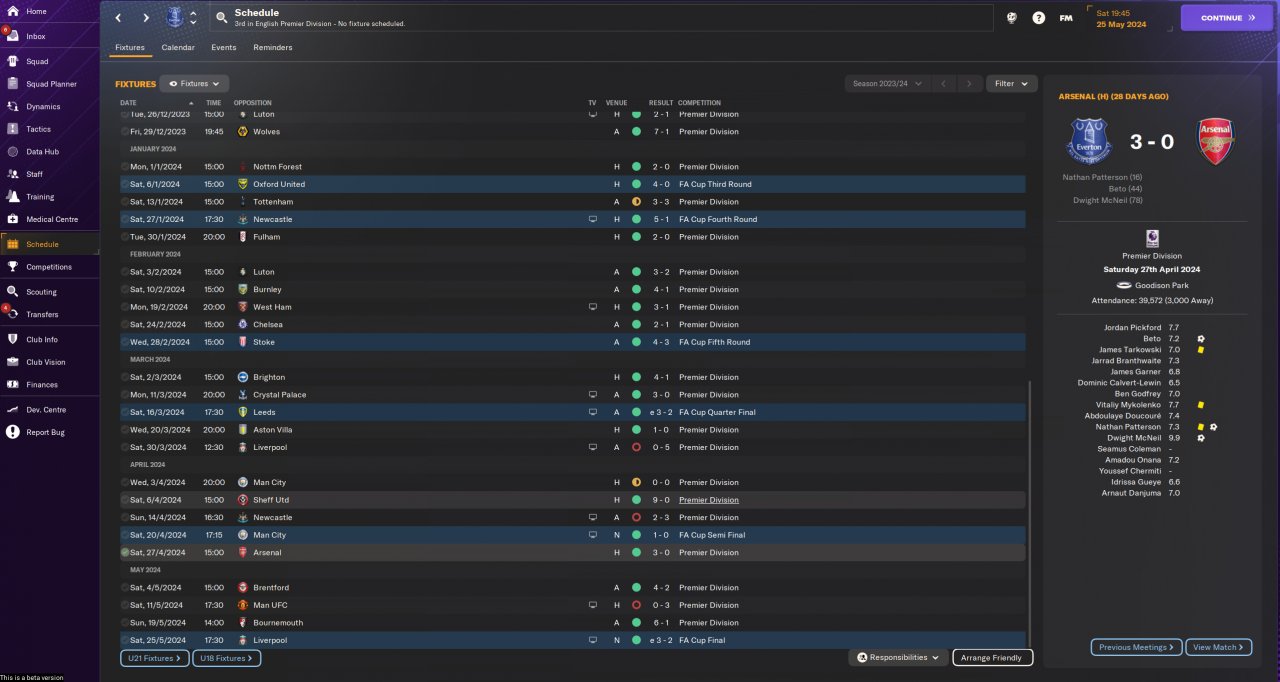
Task: Click the Wolves badge in fixtures list
Action: point(243,132)
